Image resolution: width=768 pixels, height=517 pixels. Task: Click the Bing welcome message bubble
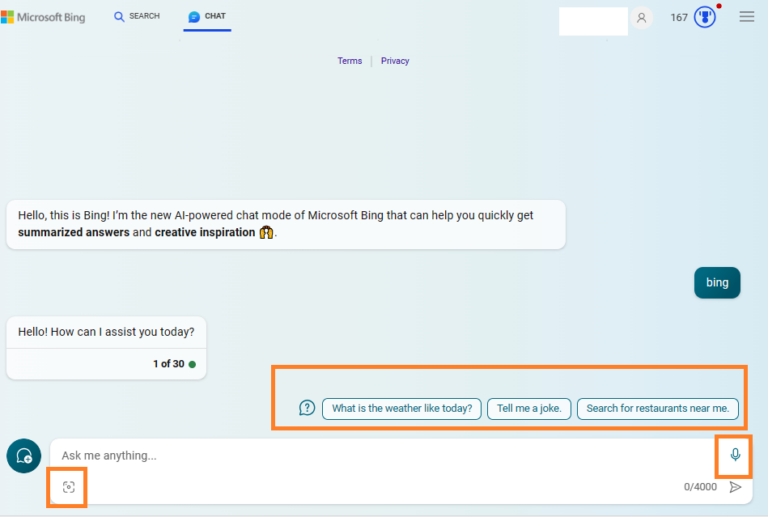[286, 224]
